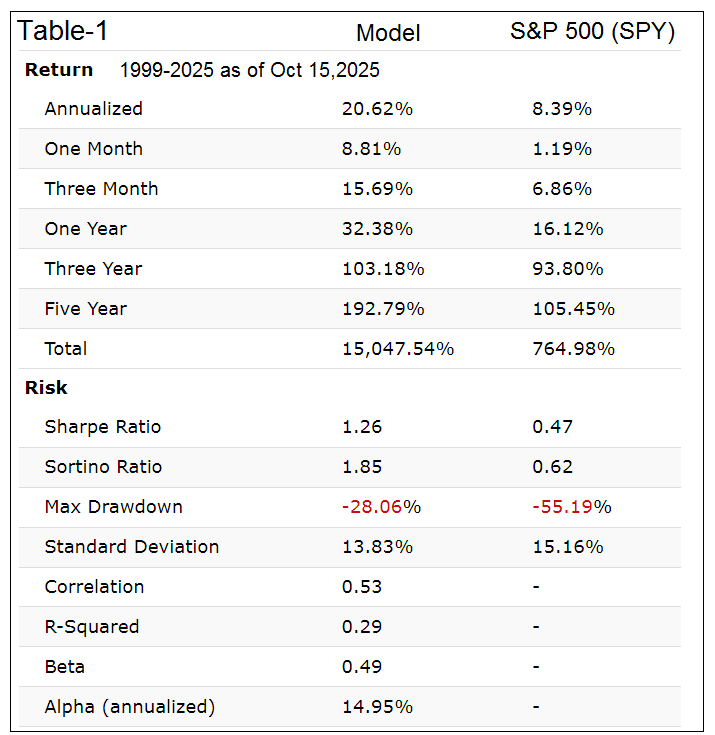Screen dimensions: 715x735
Task: Select the Model column header
Action: [388, 32]
